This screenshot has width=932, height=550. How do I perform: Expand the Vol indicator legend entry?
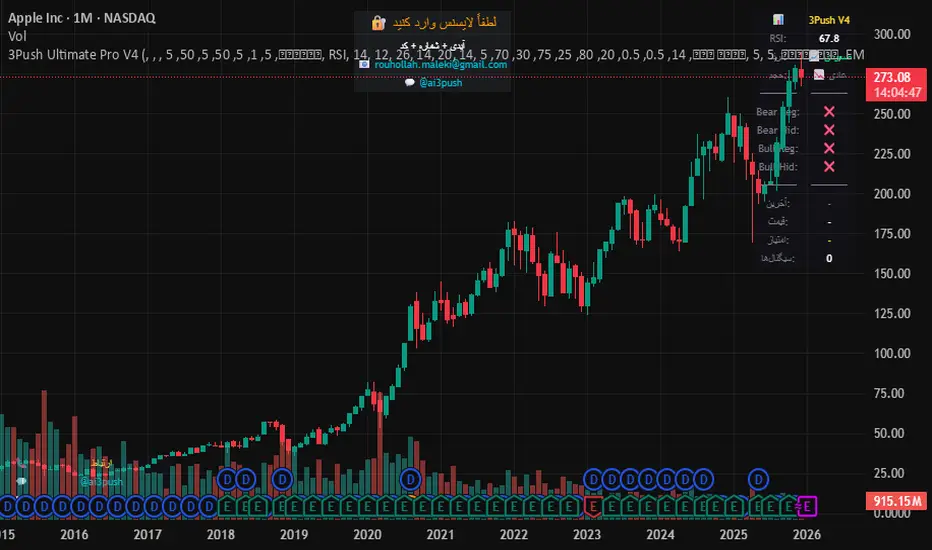(15, 36)
